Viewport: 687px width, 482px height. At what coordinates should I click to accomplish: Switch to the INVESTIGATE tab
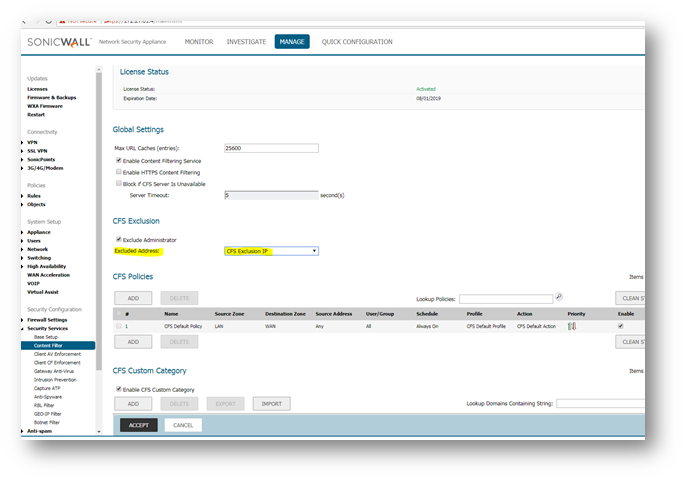point(246,42)
